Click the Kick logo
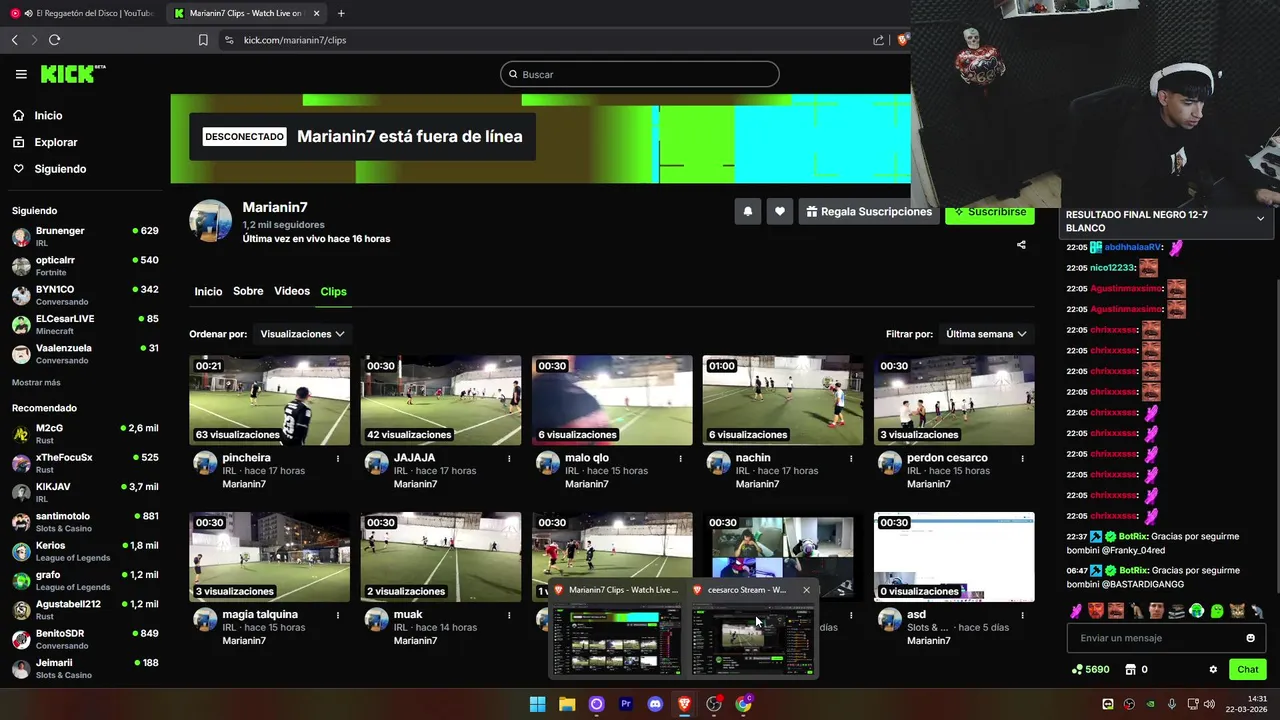1280x720 pixels. click(72, 74)
